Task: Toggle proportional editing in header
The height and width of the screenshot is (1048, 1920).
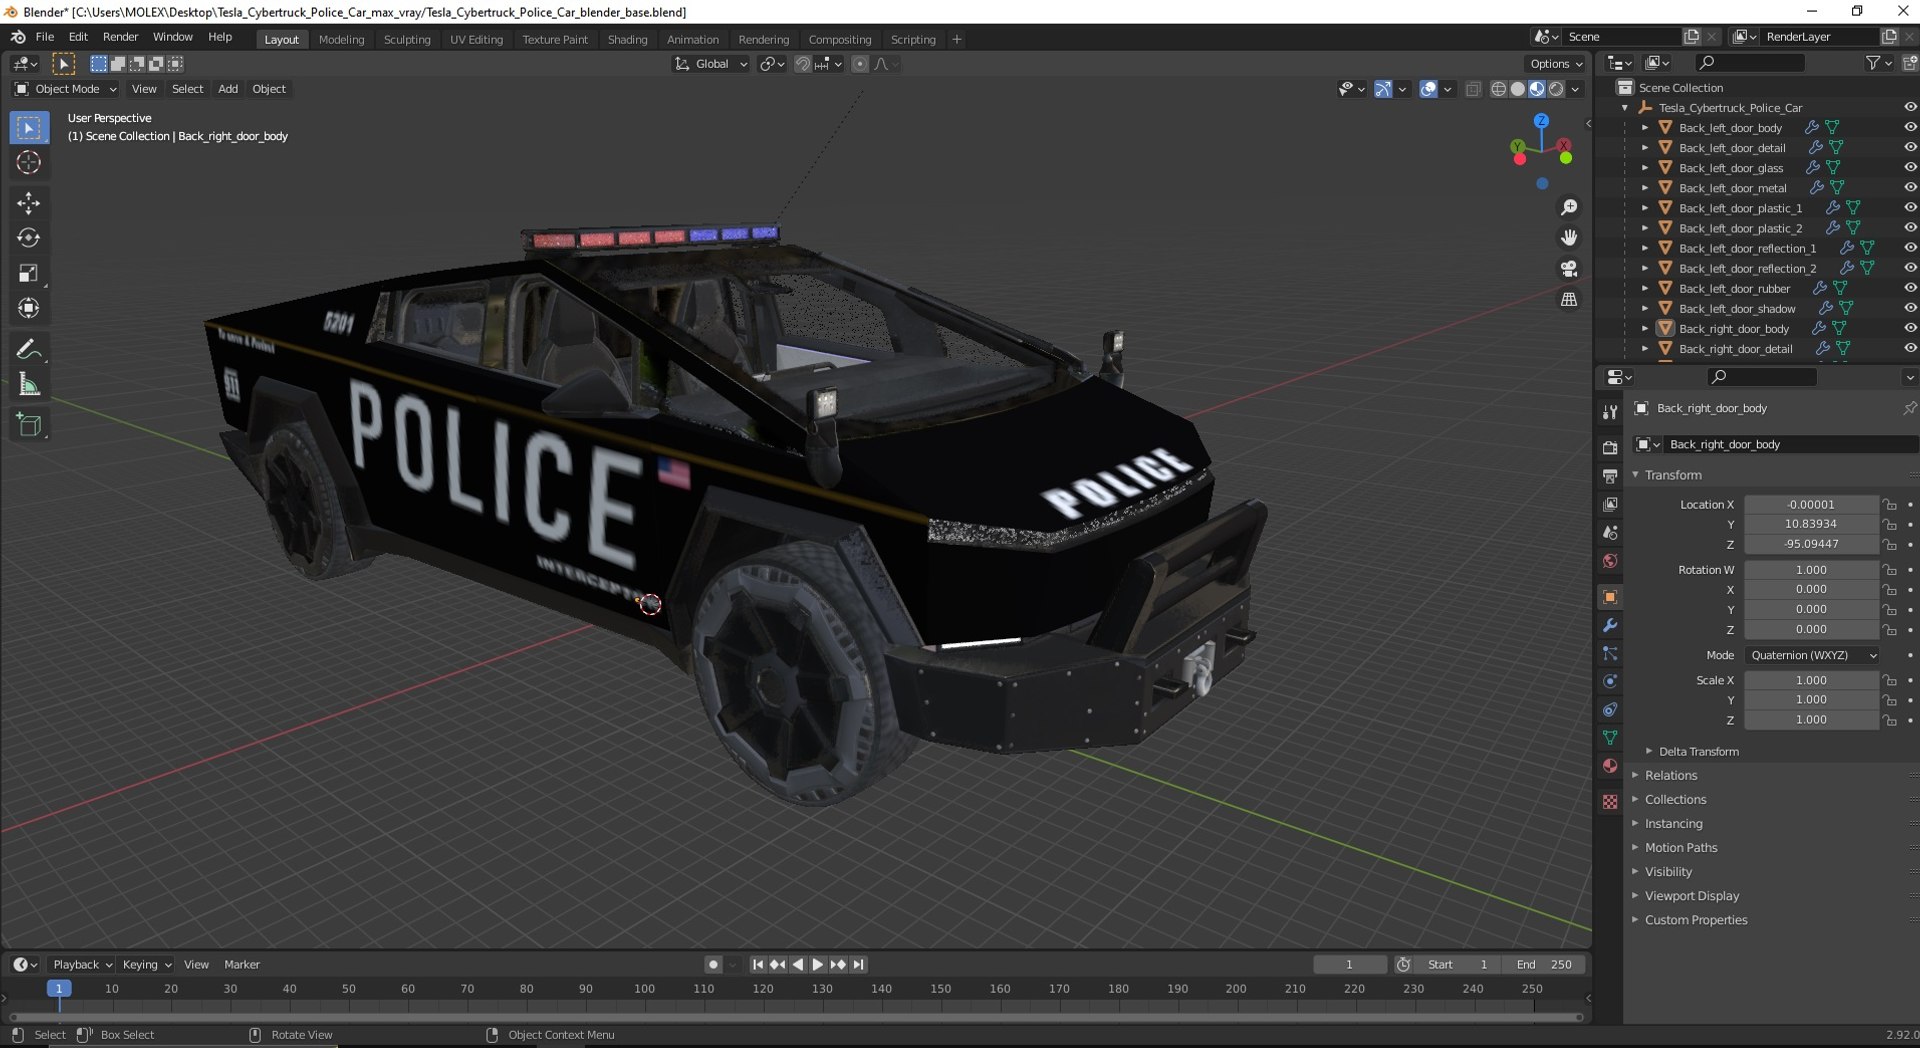Action: coord(860,64)
